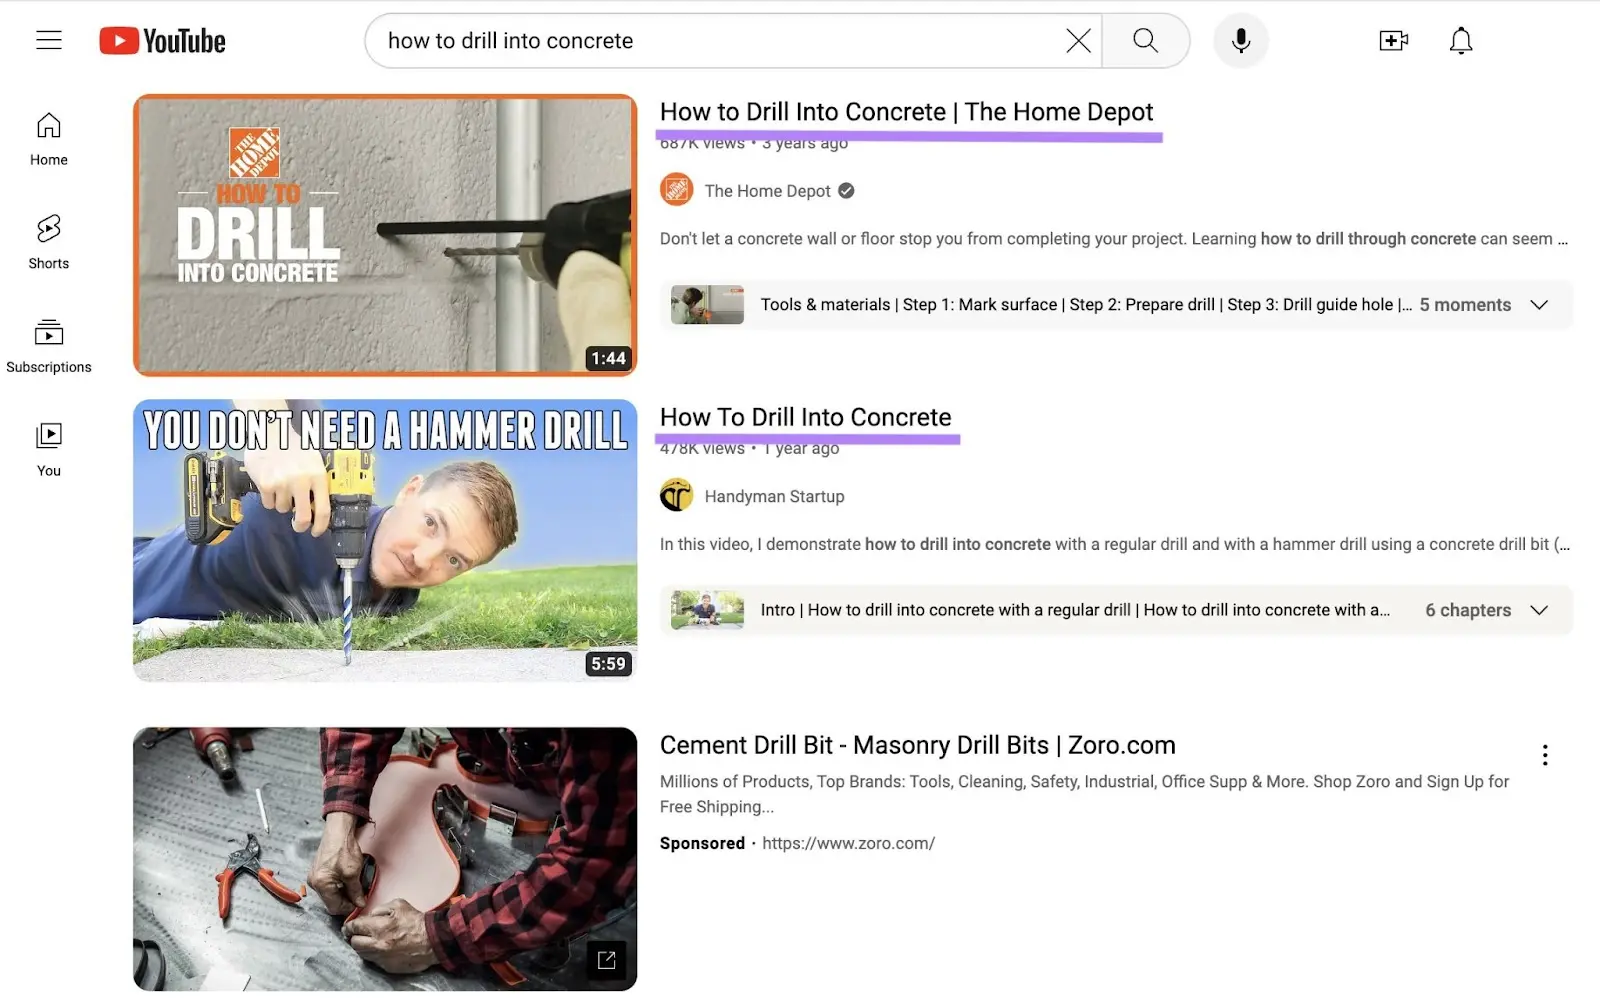Open more options for Zoro ad
The image size is (1600, 1007).
click(1545, 755)
